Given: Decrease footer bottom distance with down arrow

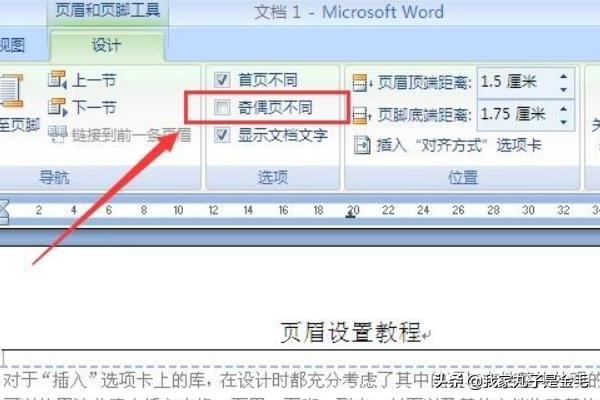Looking at the screenshot, I should point(566,121).
